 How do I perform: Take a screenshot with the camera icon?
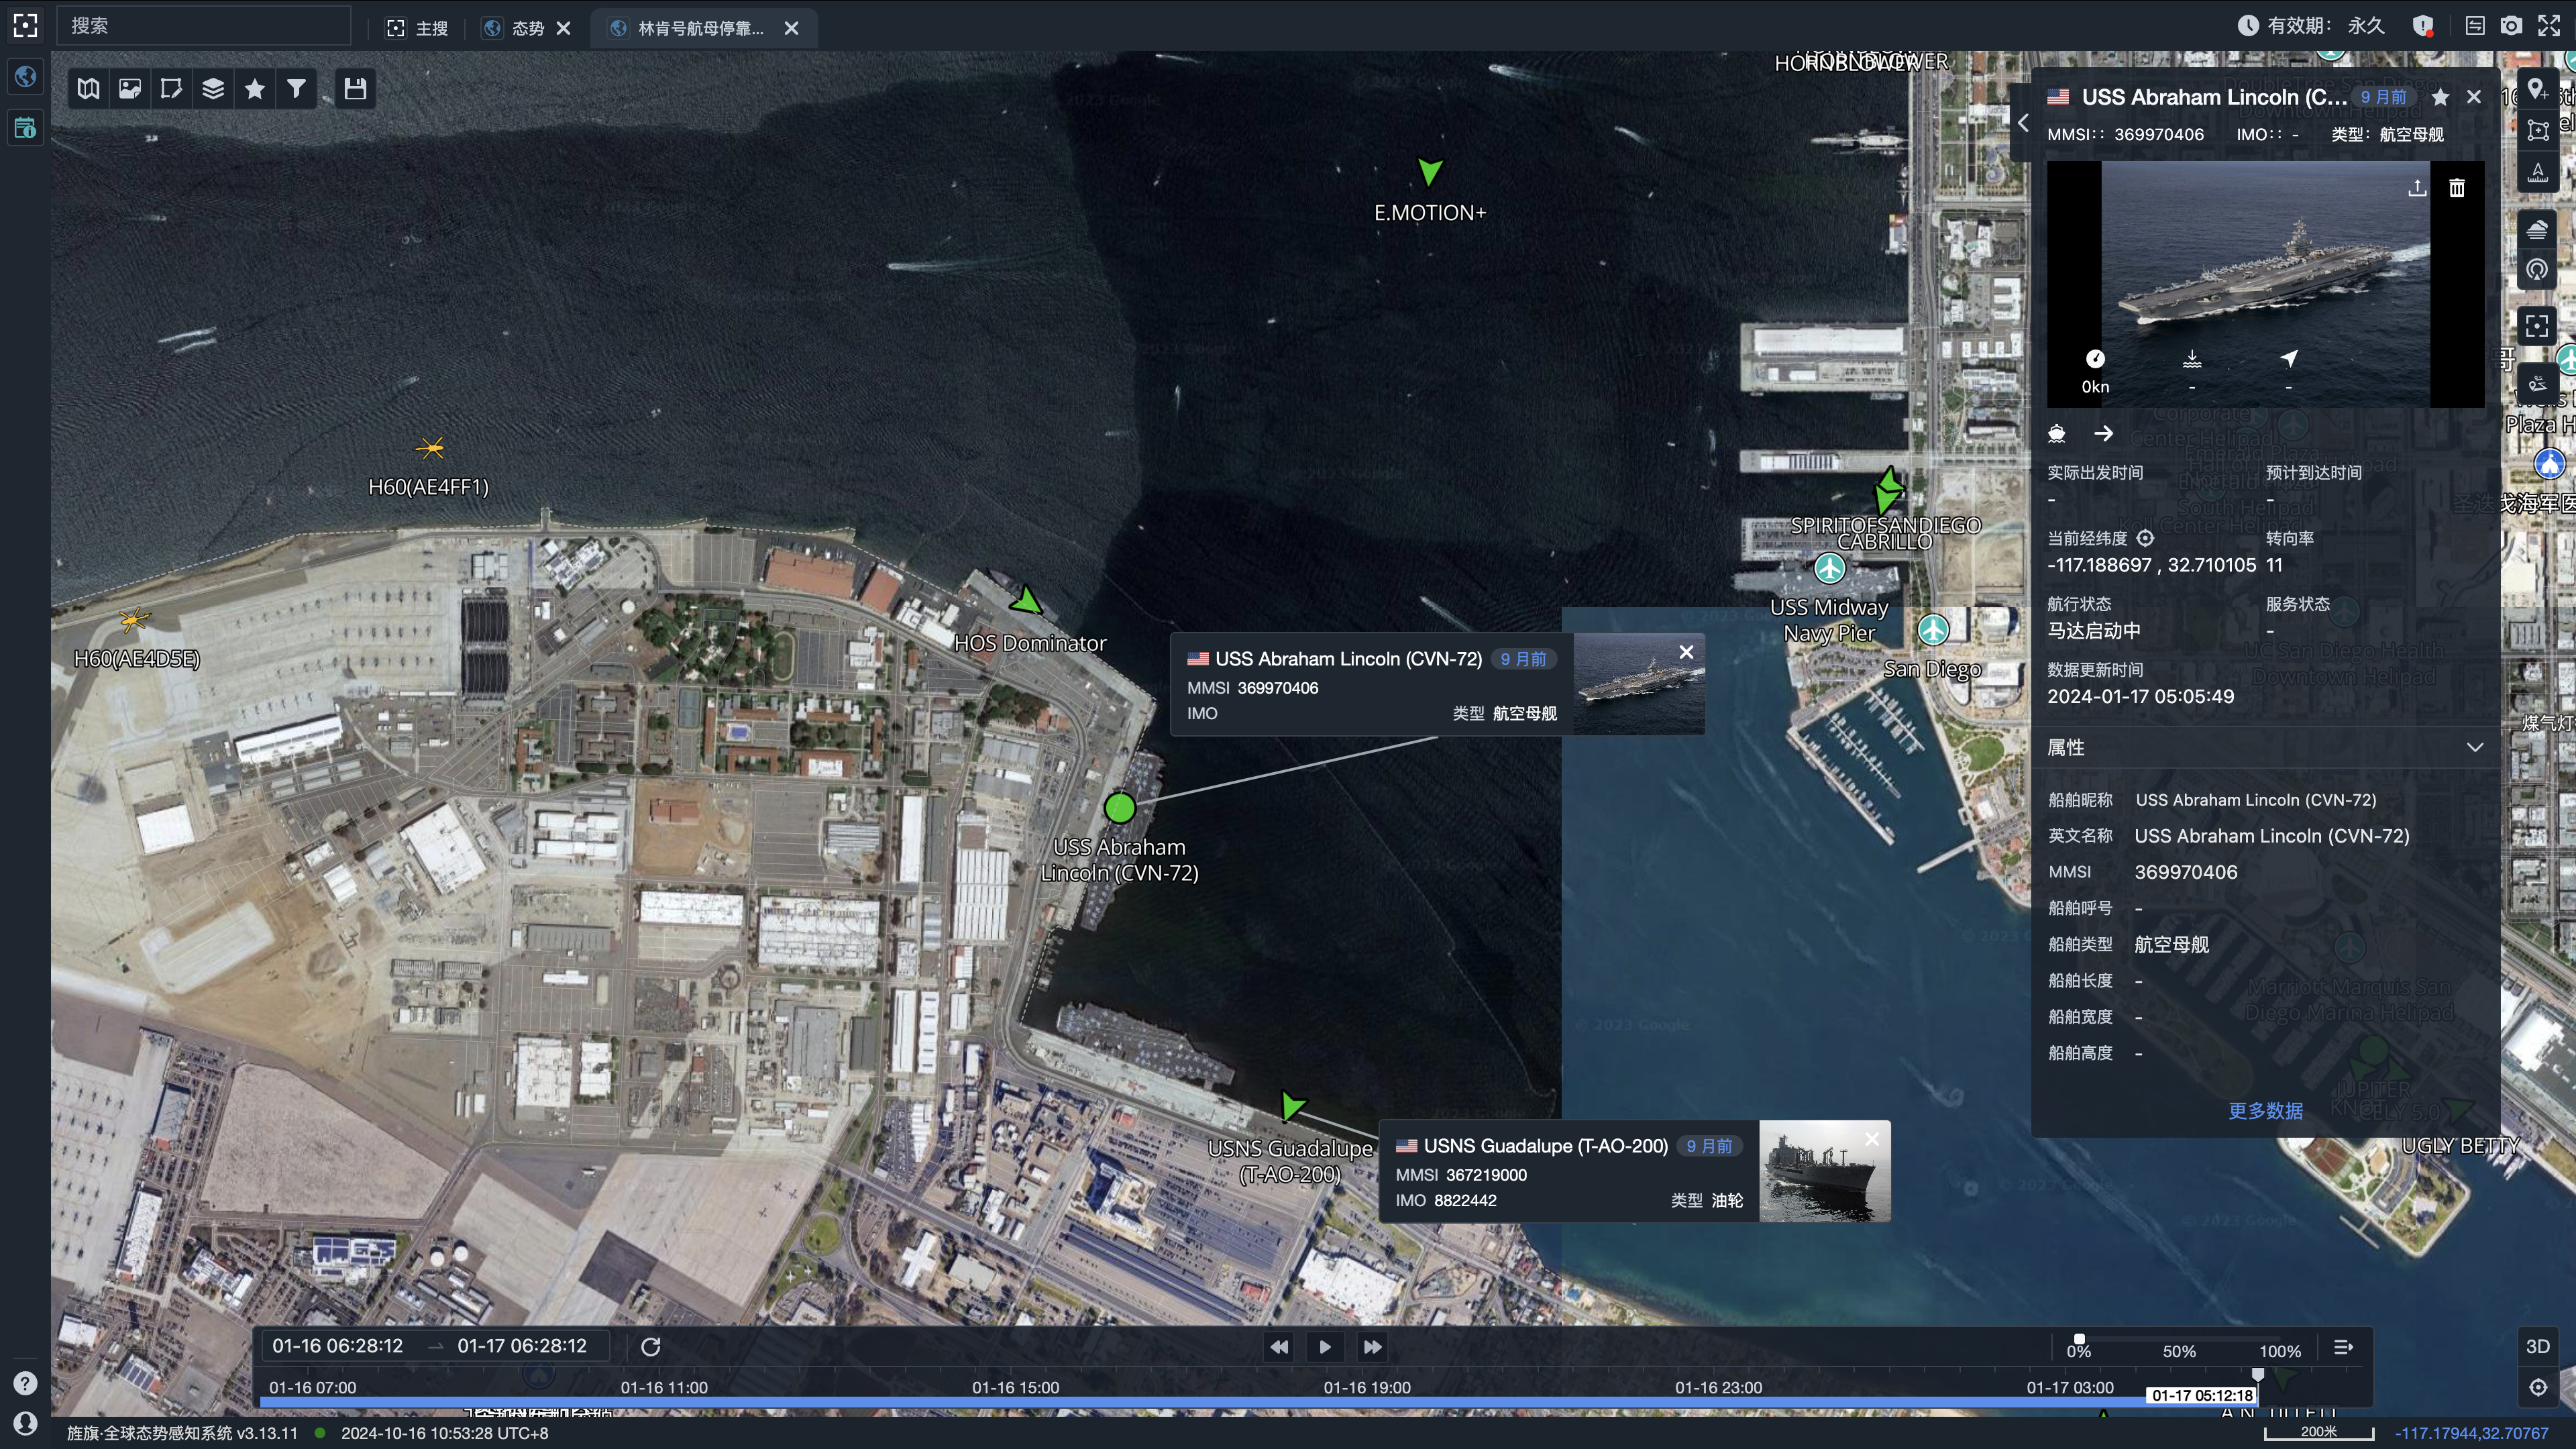(x=2511, y=27)
